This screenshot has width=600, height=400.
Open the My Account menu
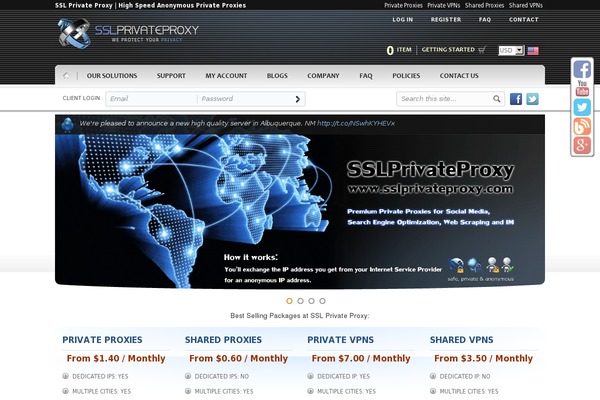point(226,76)
